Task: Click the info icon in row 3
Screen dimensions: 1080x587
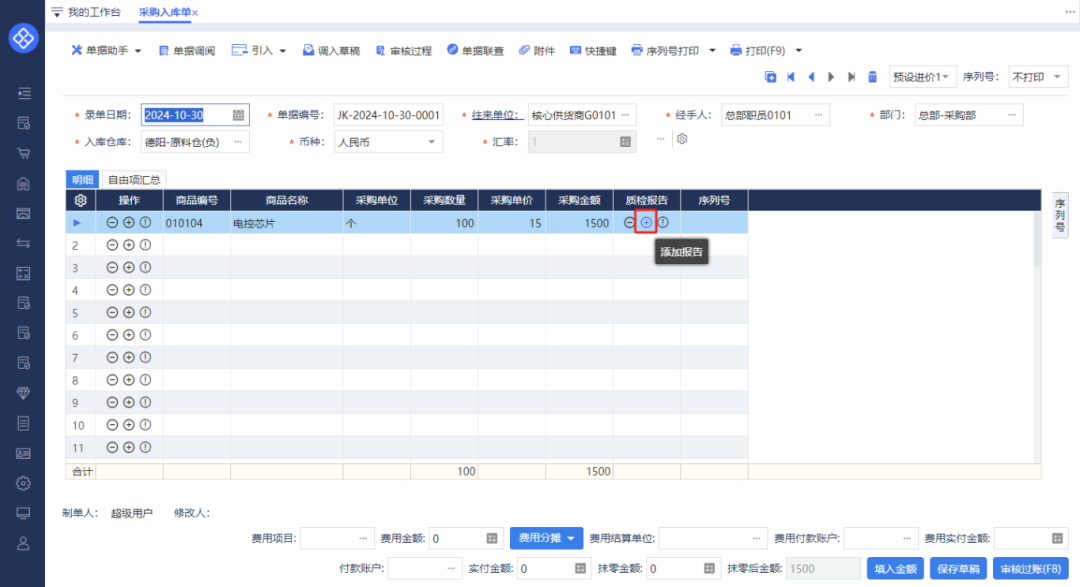Action: [145, 267]
